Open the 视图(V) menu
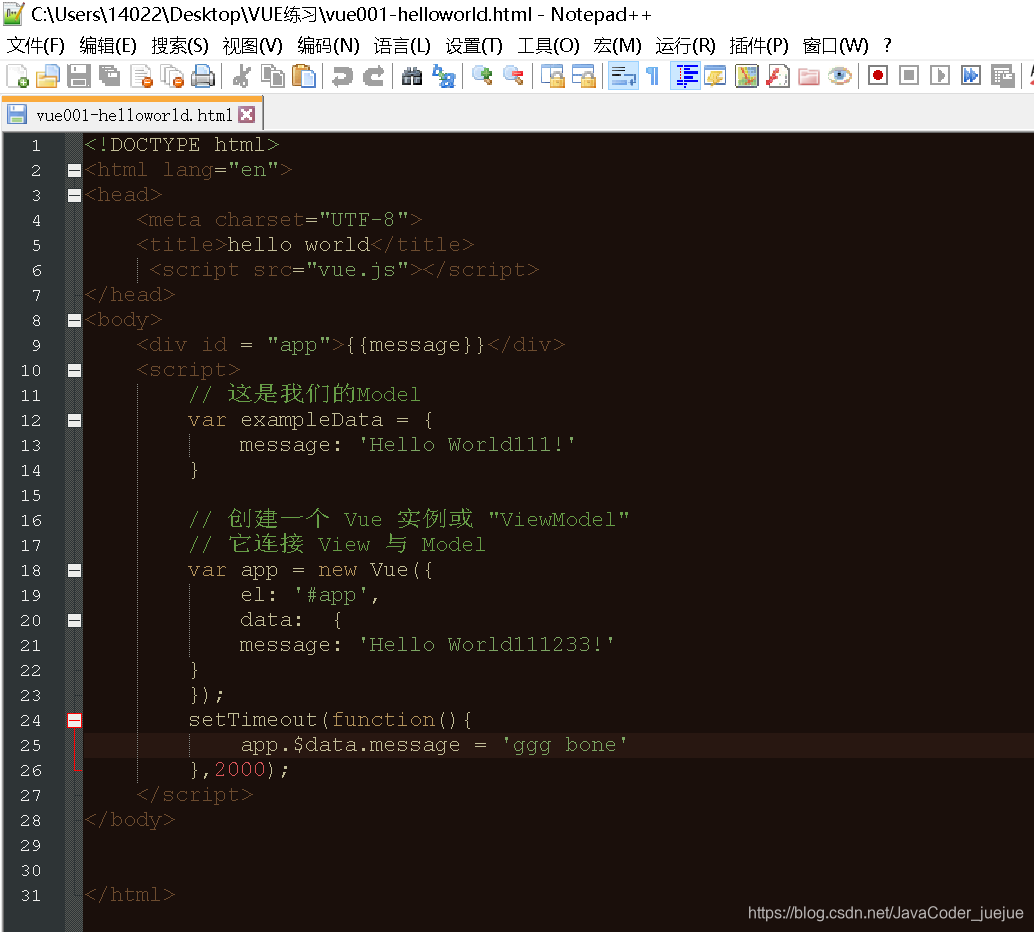This screenshot has height=932, width=1034. (x=252, y=46)
